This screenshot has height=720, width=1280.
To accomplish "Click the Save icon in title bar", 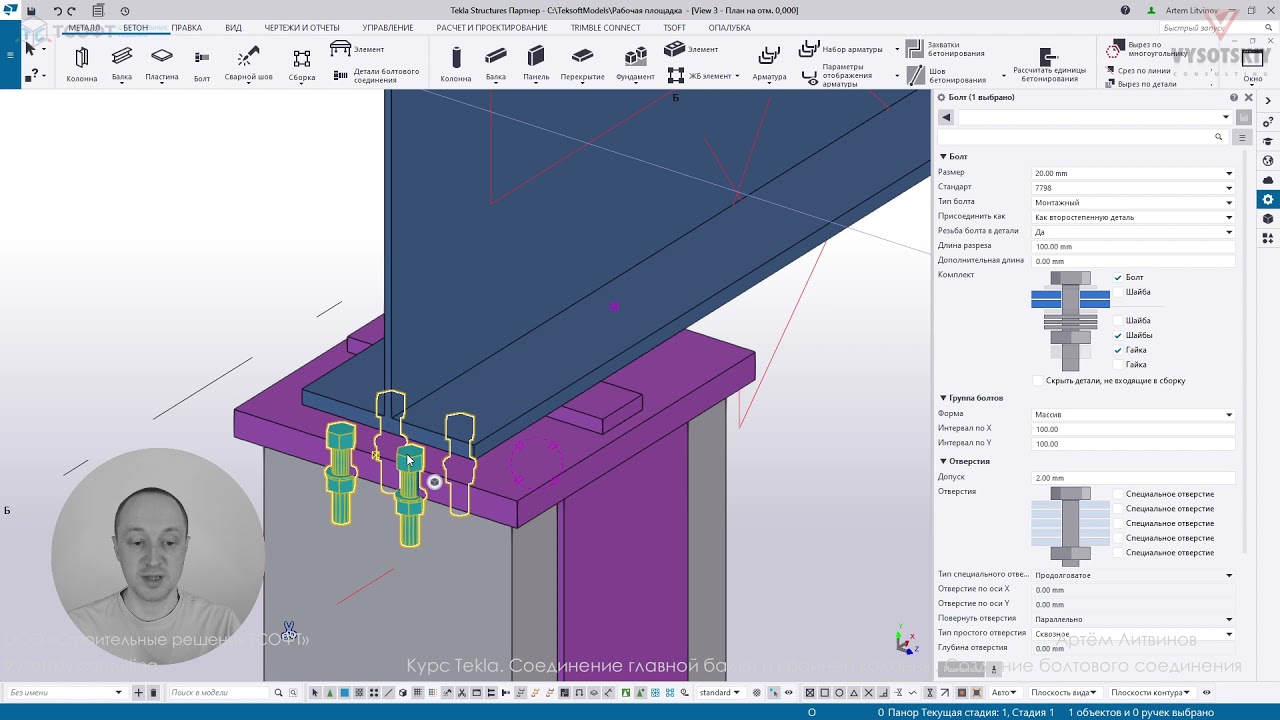I will coord(32,11).
